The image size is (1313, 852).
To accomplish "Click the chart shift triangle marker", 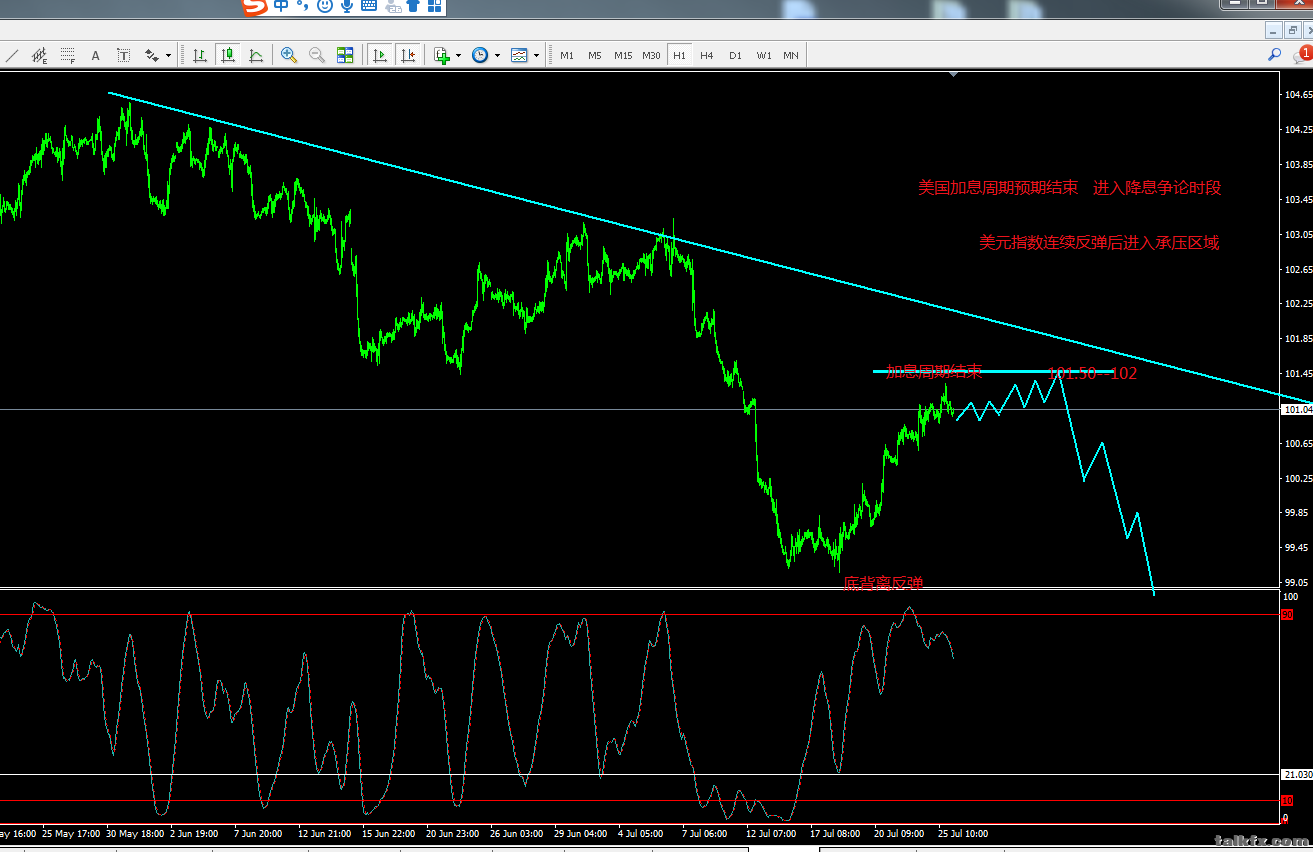I will pos(954,73).
